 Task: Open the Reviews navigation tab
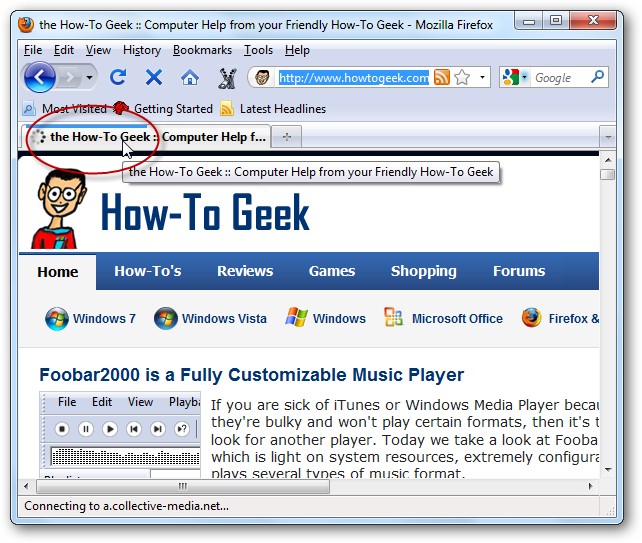click(x=245, y=271)
